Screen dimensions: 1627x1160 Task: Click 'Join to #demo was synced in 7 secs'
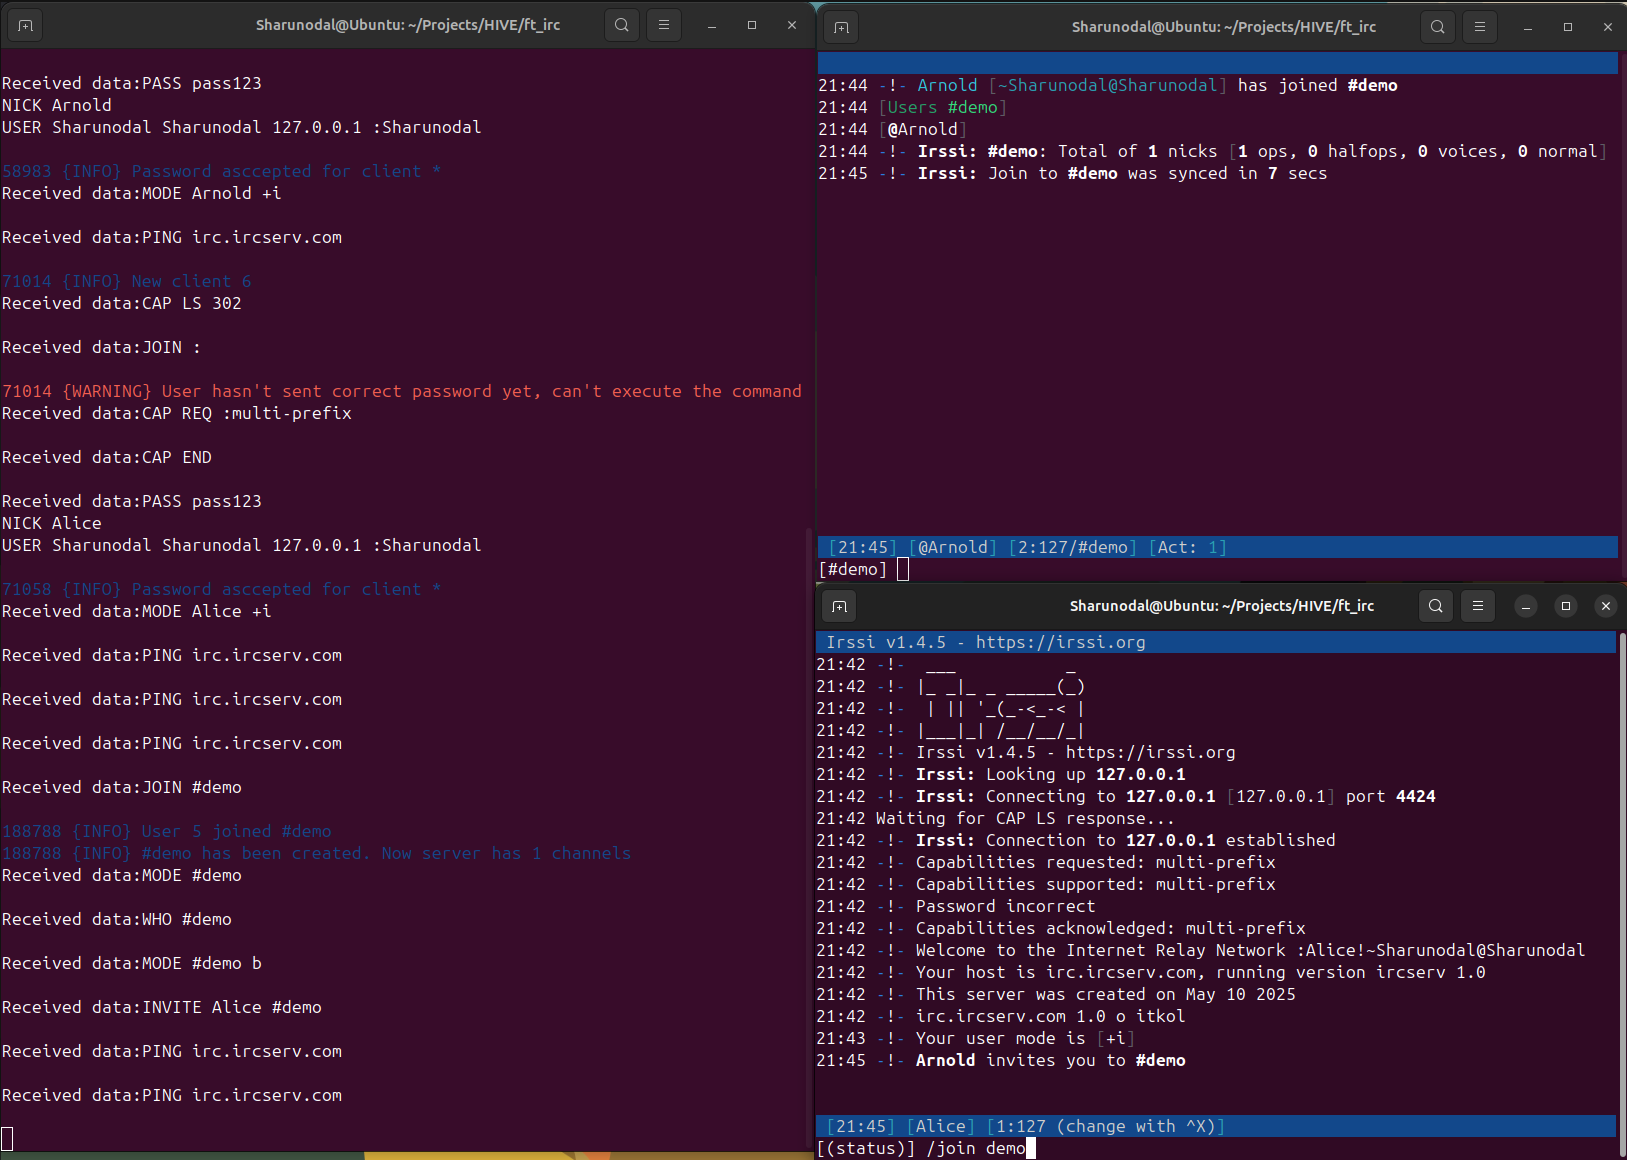coord(1157,173)
